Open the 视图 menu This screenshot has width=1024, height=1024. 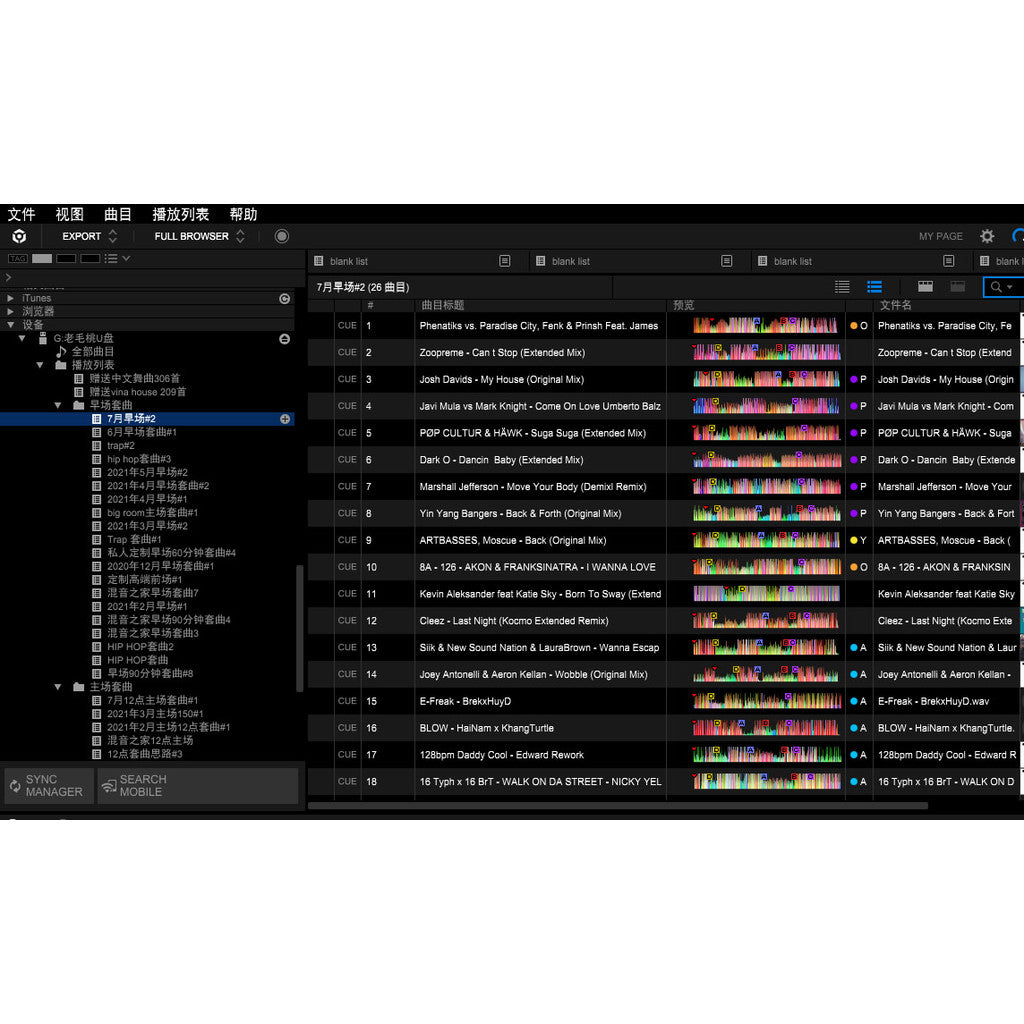69,214
